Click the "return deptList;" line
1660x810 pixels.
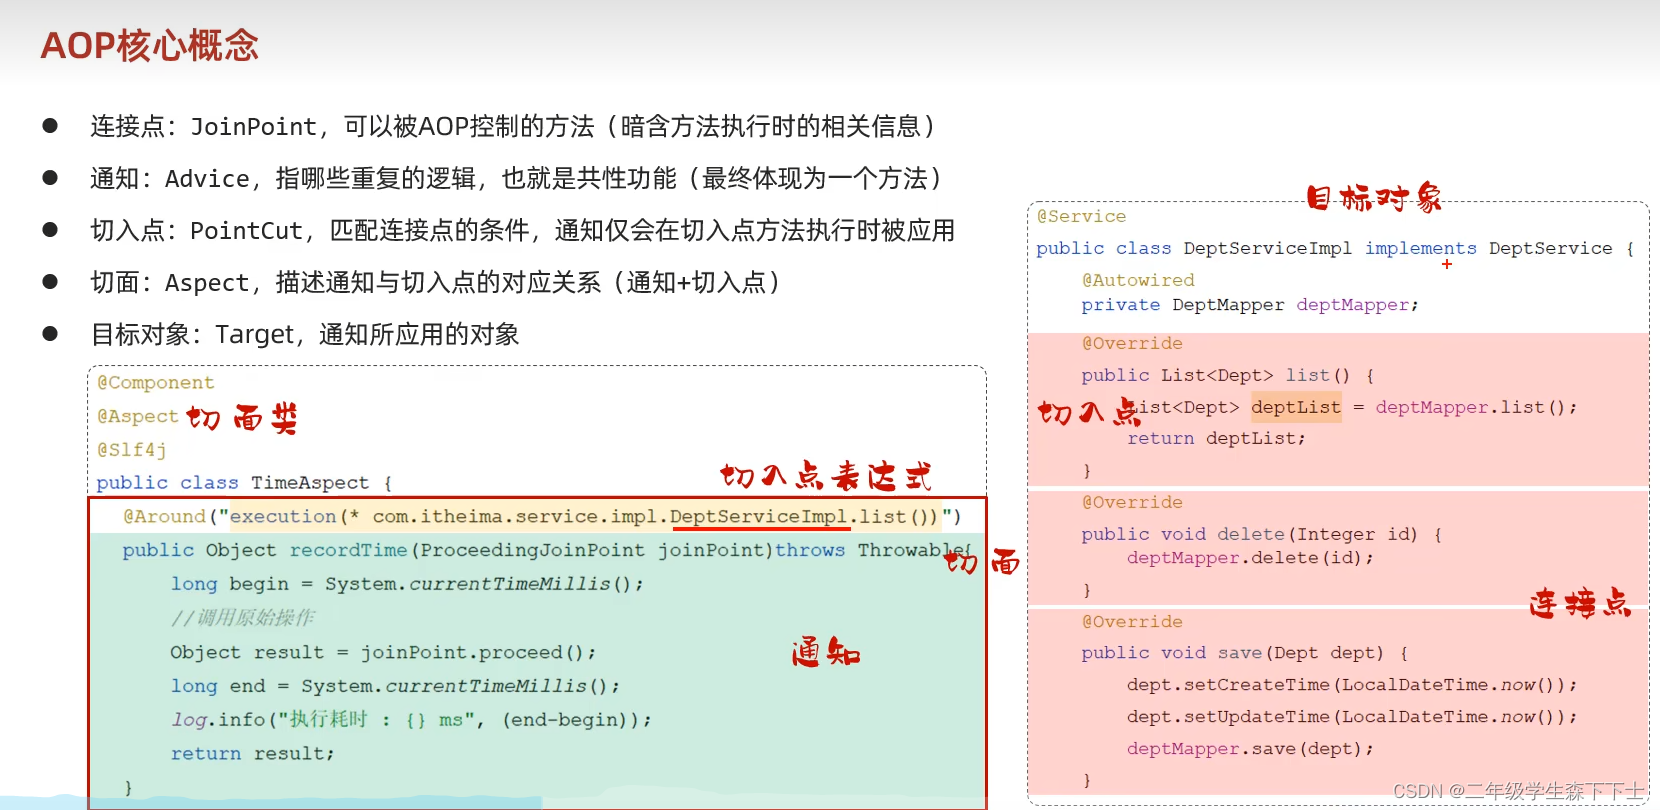point(1216,439)
